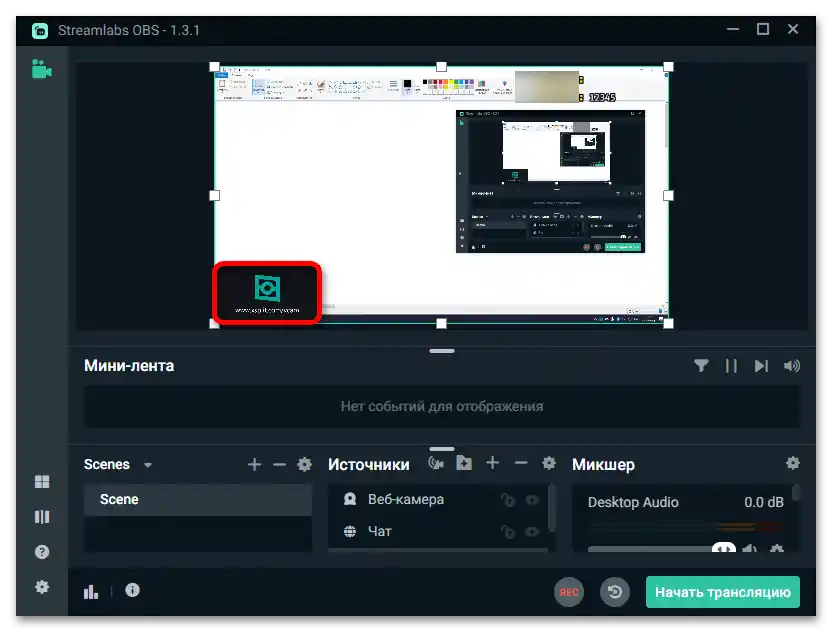
Task: Click Начать трансляцию to go live
Action: [x=723, y=592]
